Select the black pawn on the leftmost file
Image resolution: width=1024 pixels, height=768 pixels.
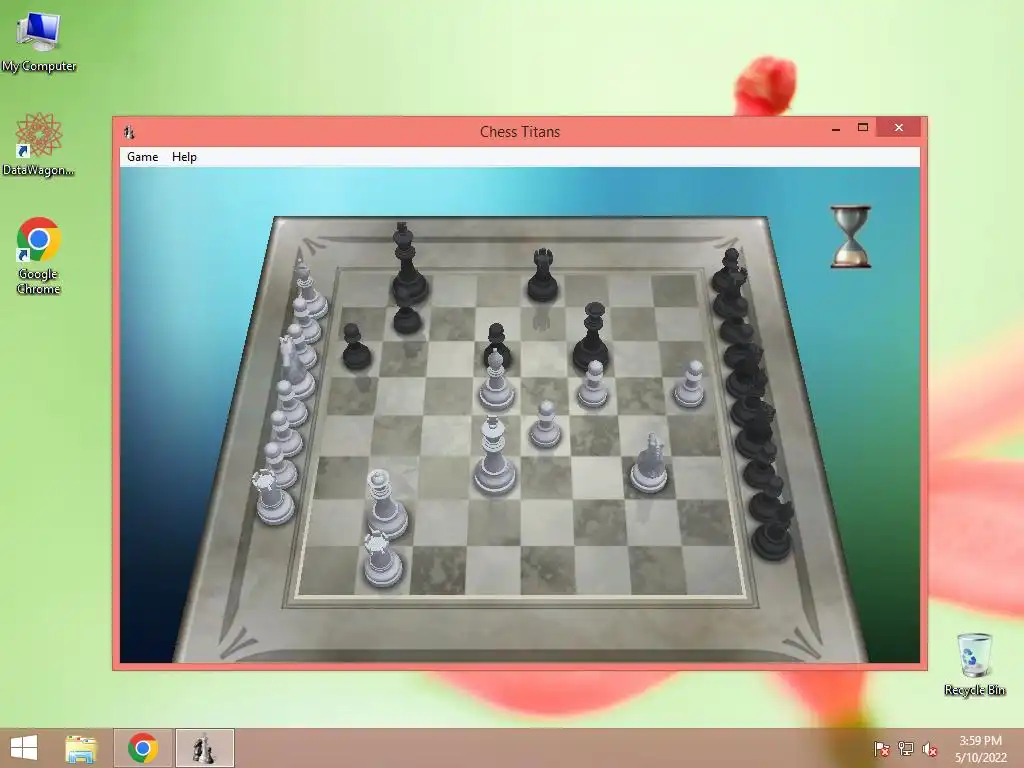[x=356, y=346]
